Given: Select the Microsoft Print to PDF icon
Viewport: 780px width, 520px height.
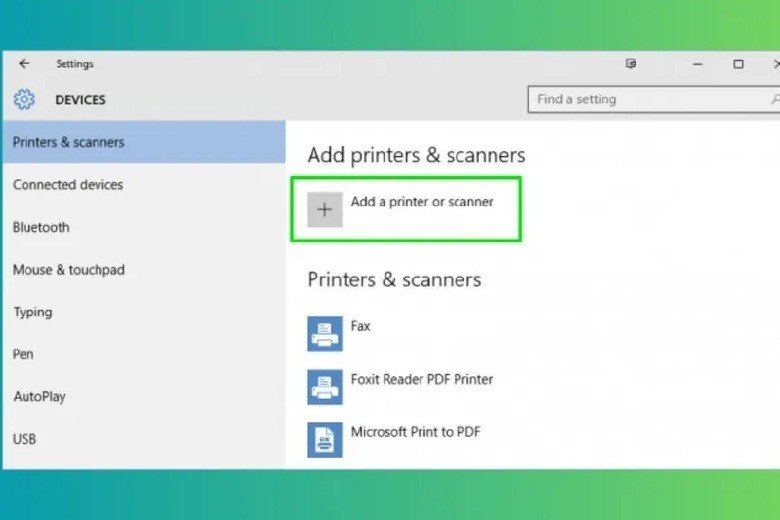Looking at the screenshot, I should [325, 440].
